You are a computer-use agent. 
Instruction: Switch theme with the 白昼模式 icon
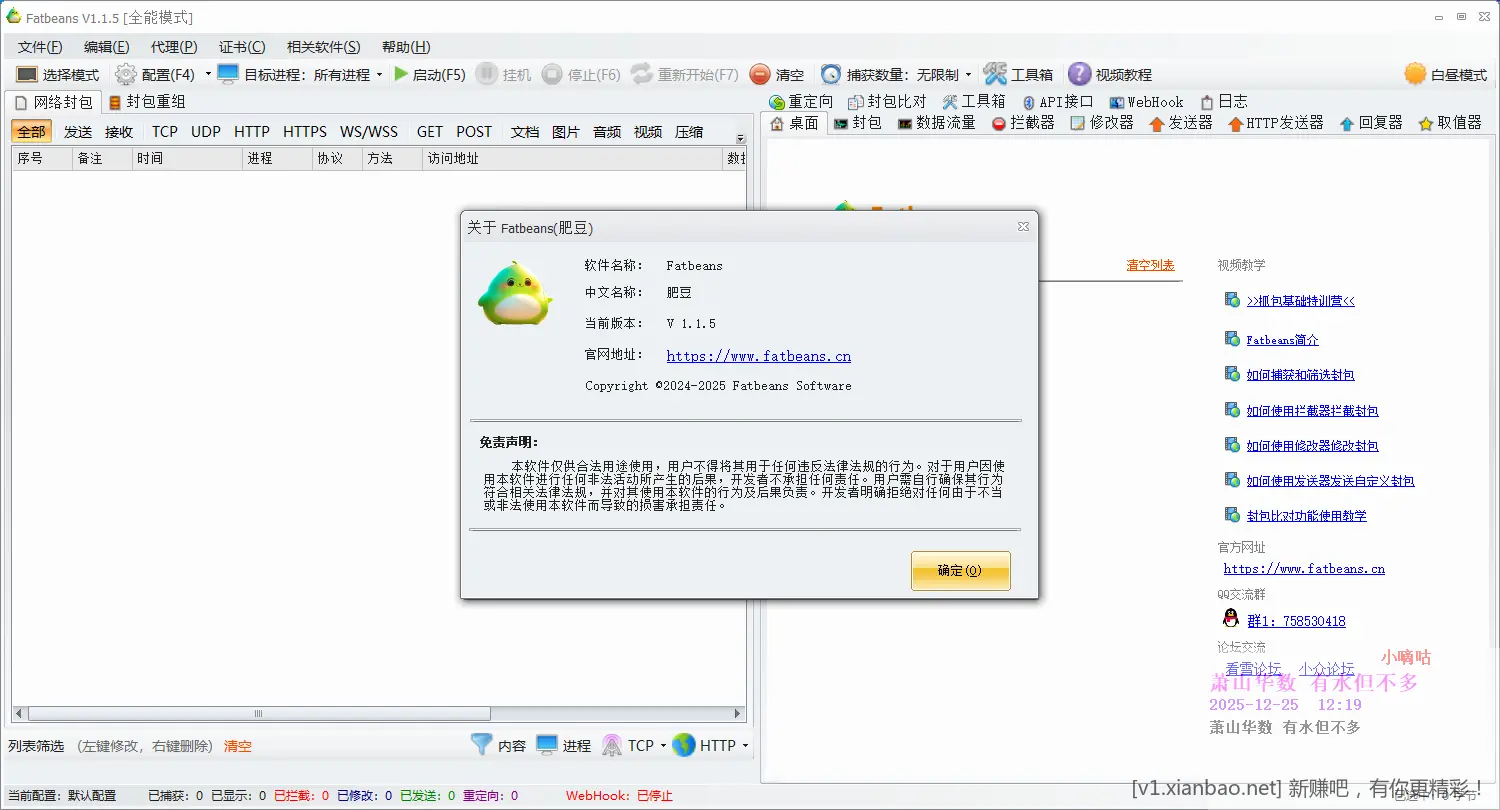(x=1443, y=73)
